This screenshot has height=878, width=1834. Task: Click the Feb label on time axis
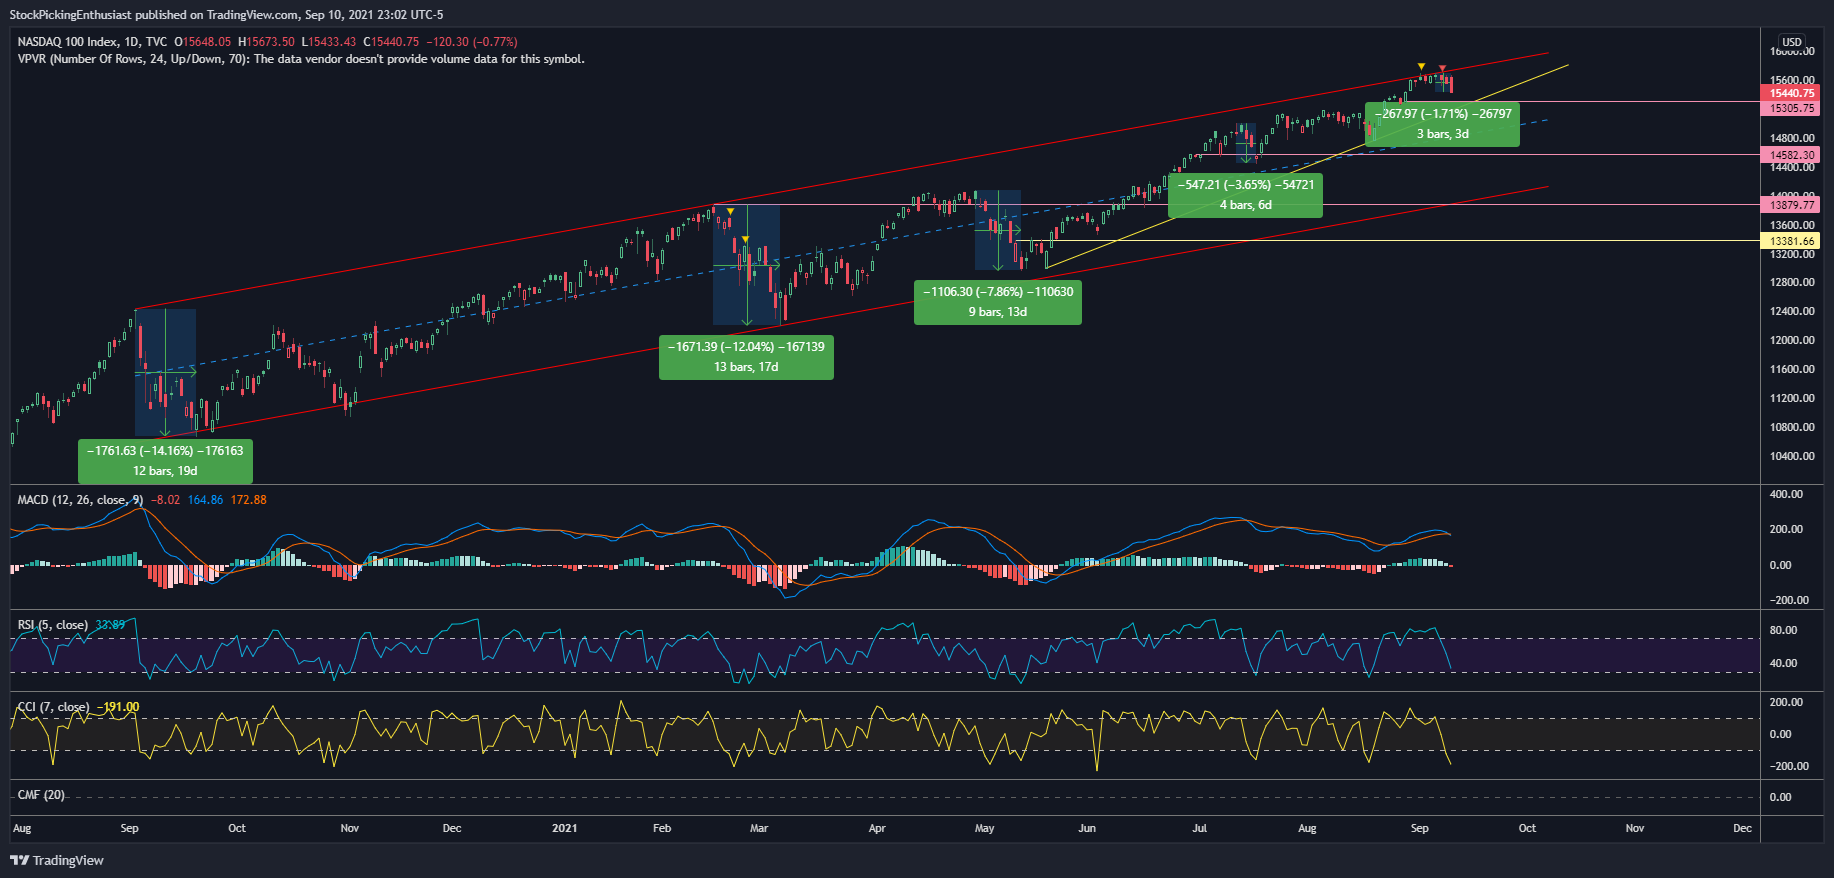click(662, 828)
